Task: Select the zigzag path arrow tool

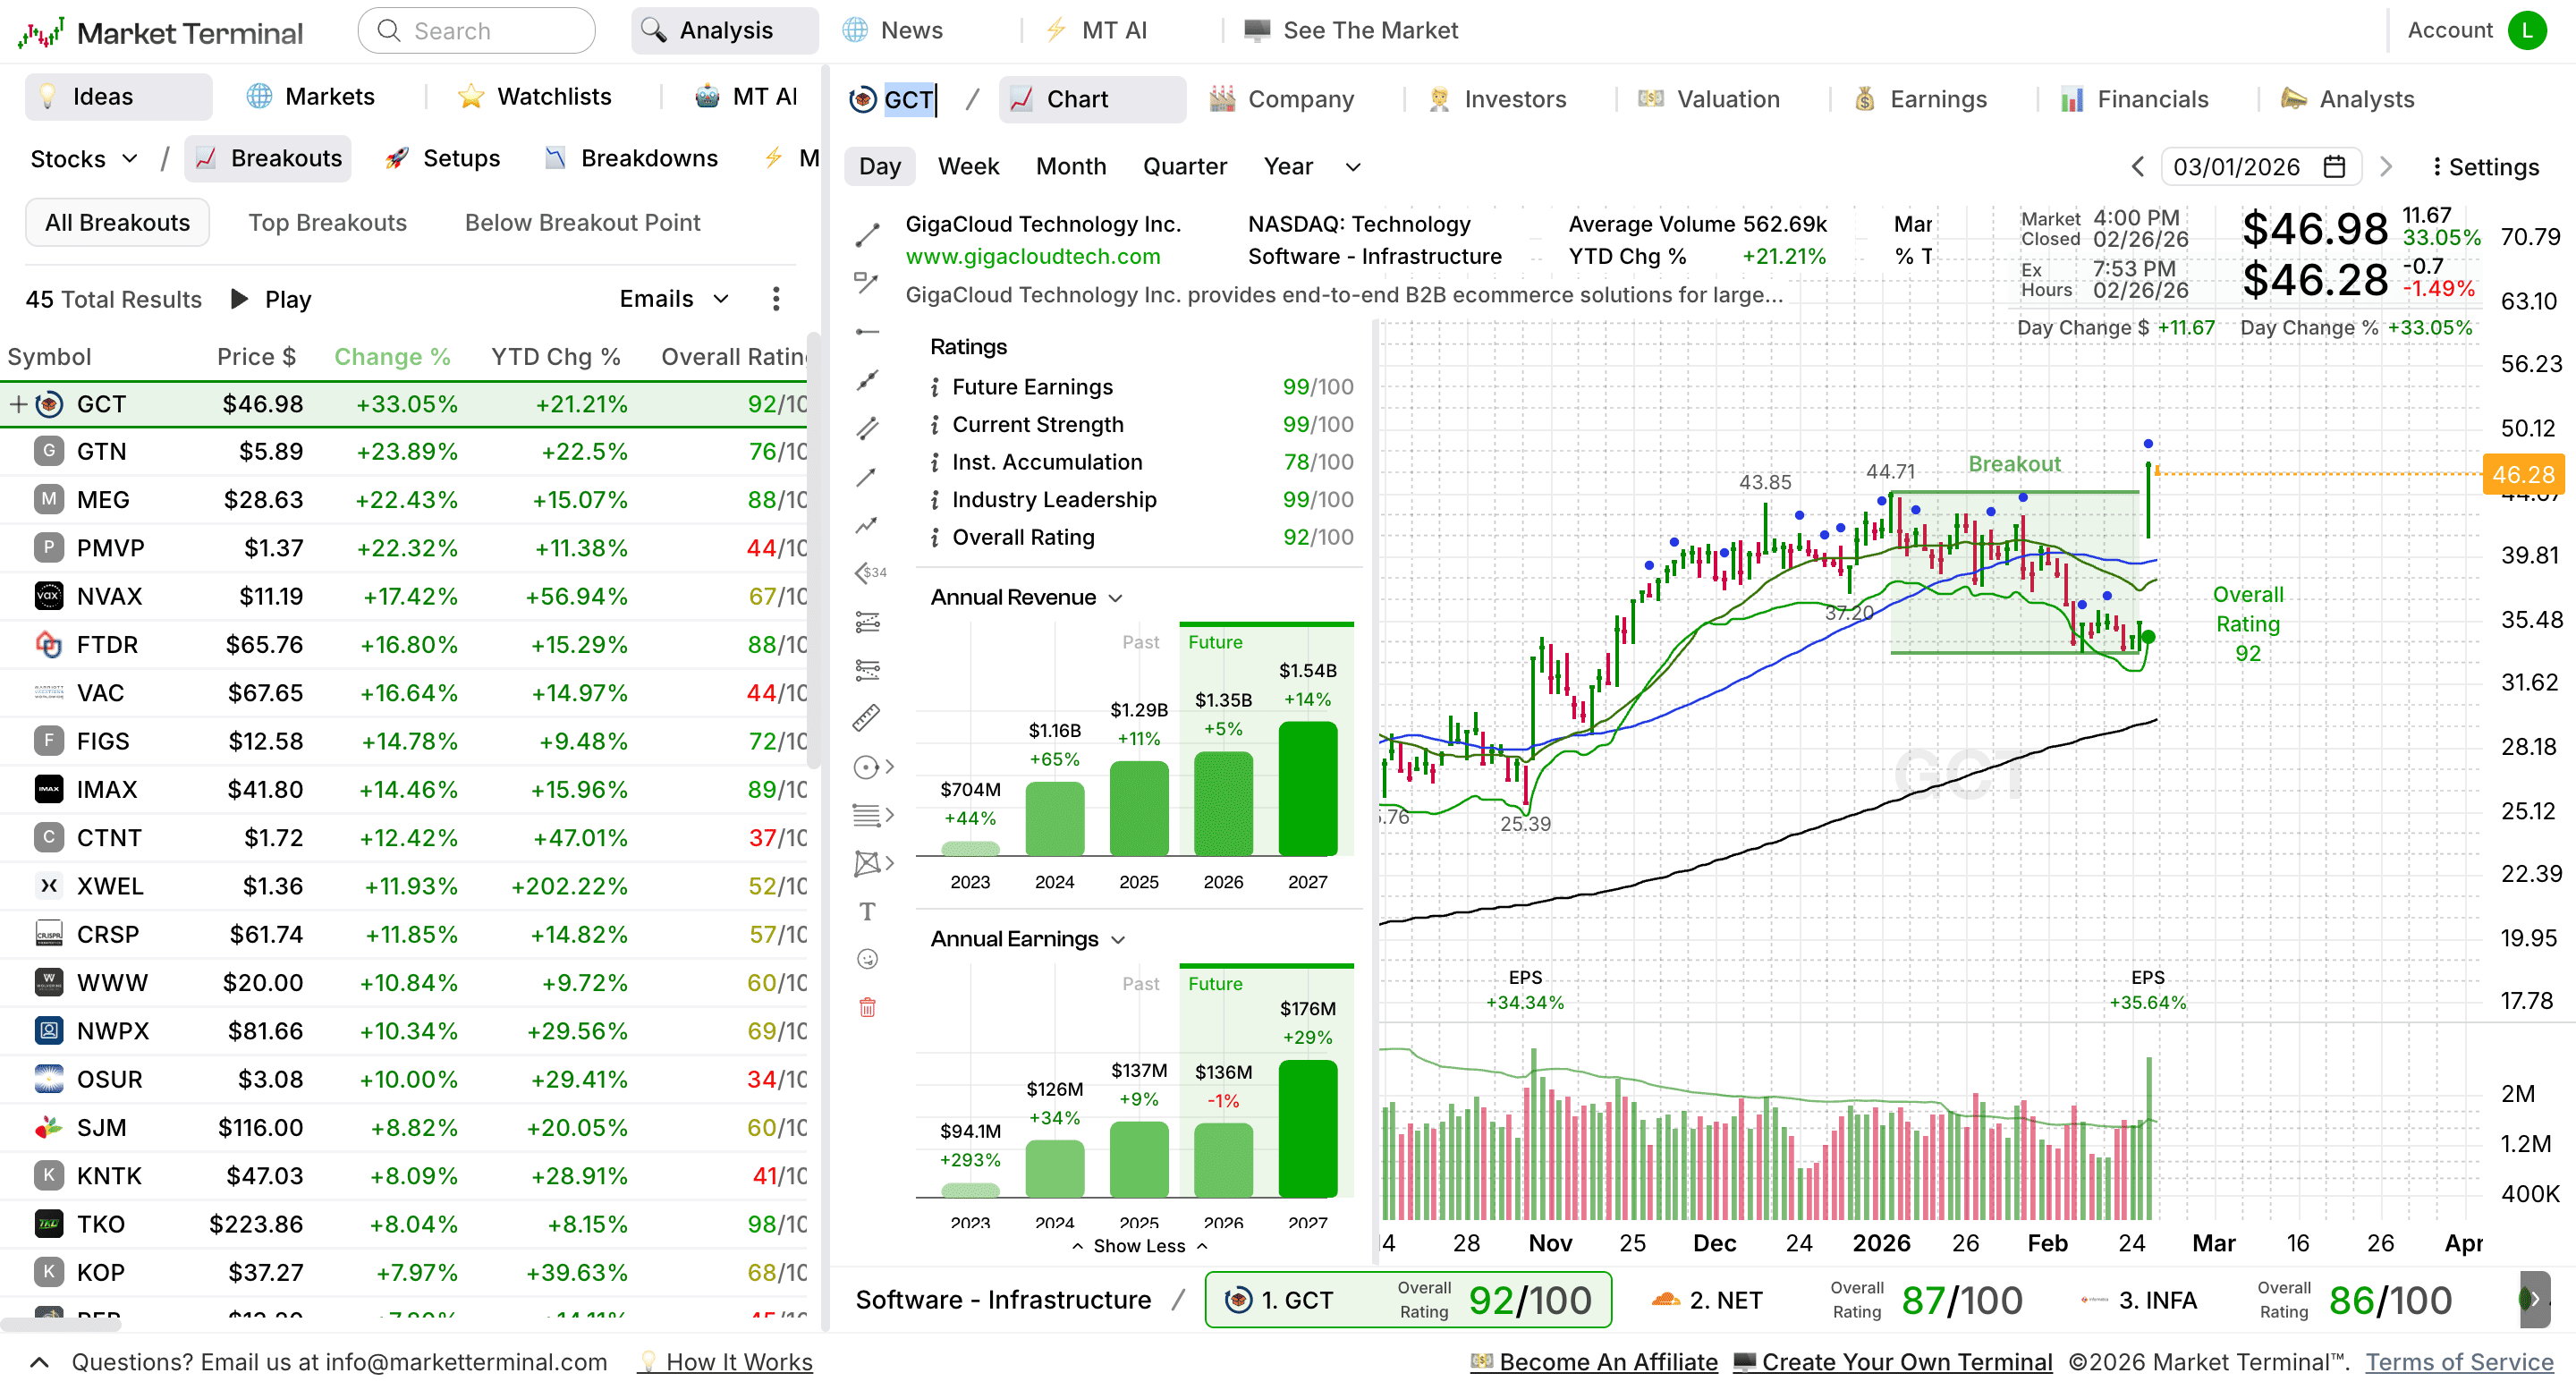Action: click(867, 525)
